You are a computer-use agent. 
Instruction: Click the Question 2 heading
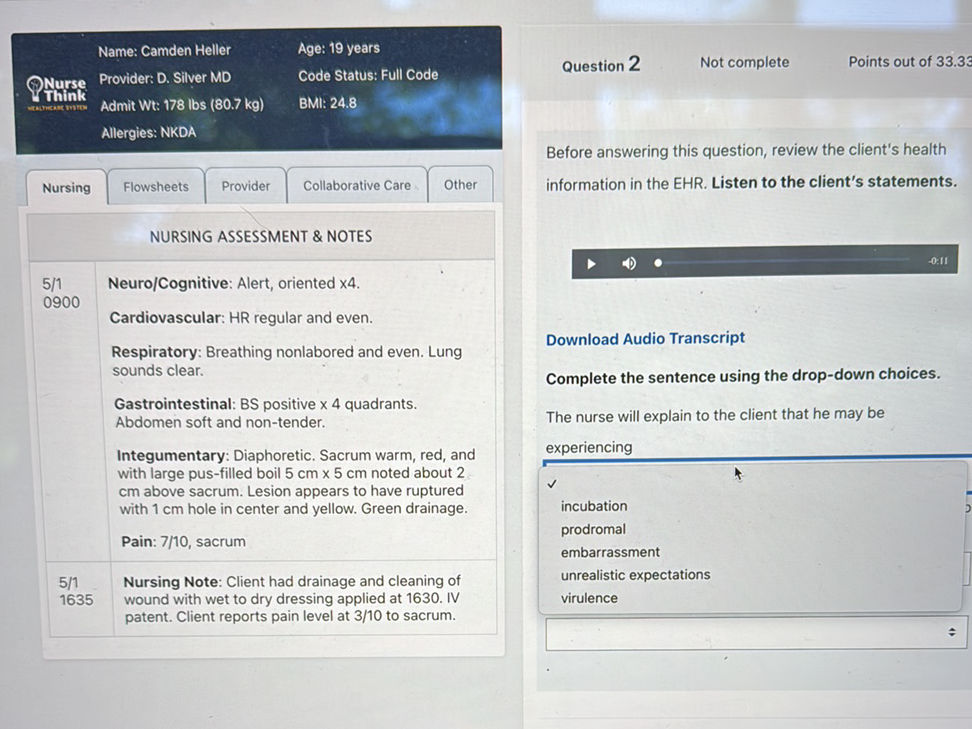pyautogui.click(x=600, y=66)
